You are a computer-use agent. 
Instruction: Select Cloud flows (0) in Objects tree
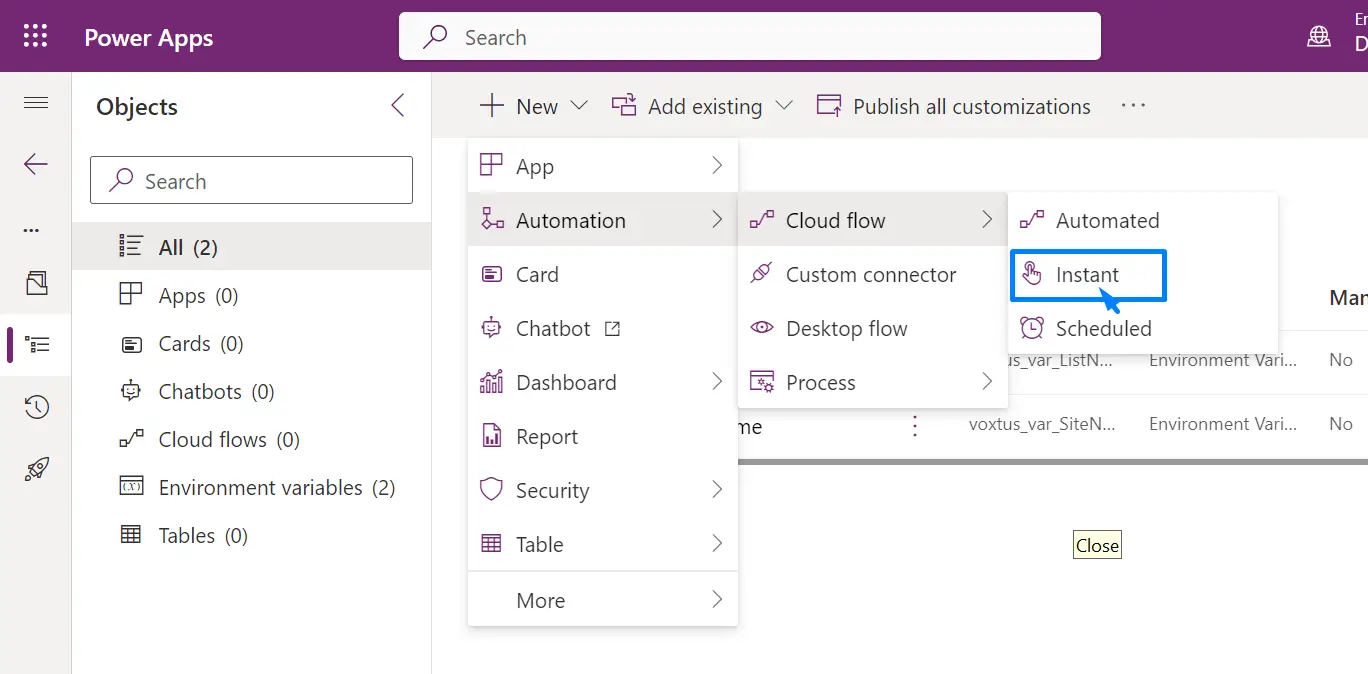(252, 439)
